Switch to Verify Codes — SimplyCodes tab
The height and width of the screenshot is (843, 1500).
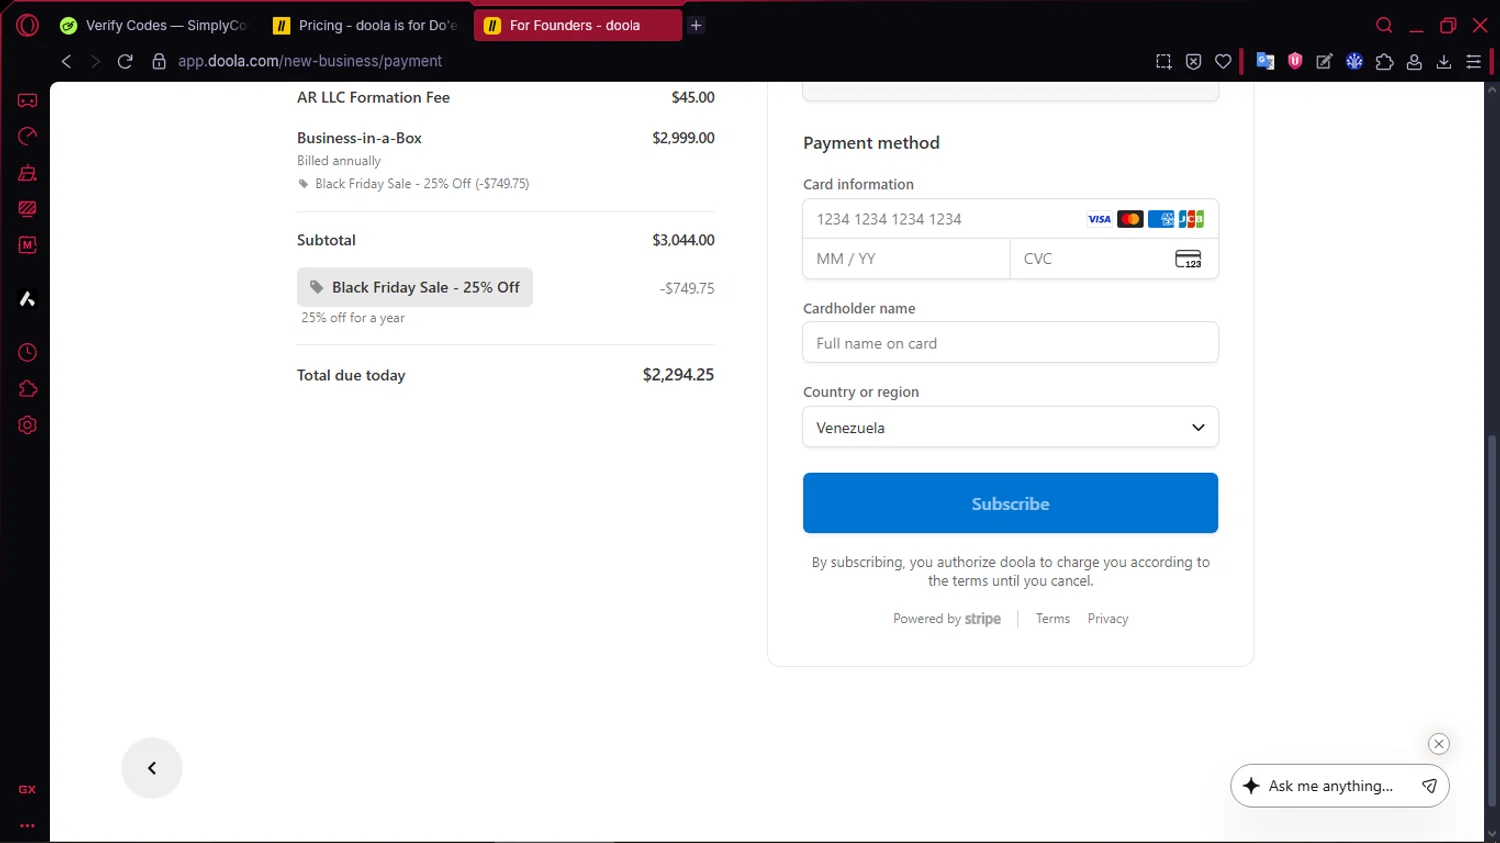pyautogui.click(x=153, y=25)
